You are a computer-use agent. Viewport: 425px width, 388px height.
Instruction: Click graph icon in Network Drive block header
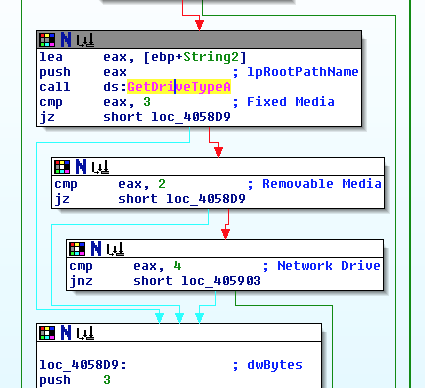pos(115,249)
